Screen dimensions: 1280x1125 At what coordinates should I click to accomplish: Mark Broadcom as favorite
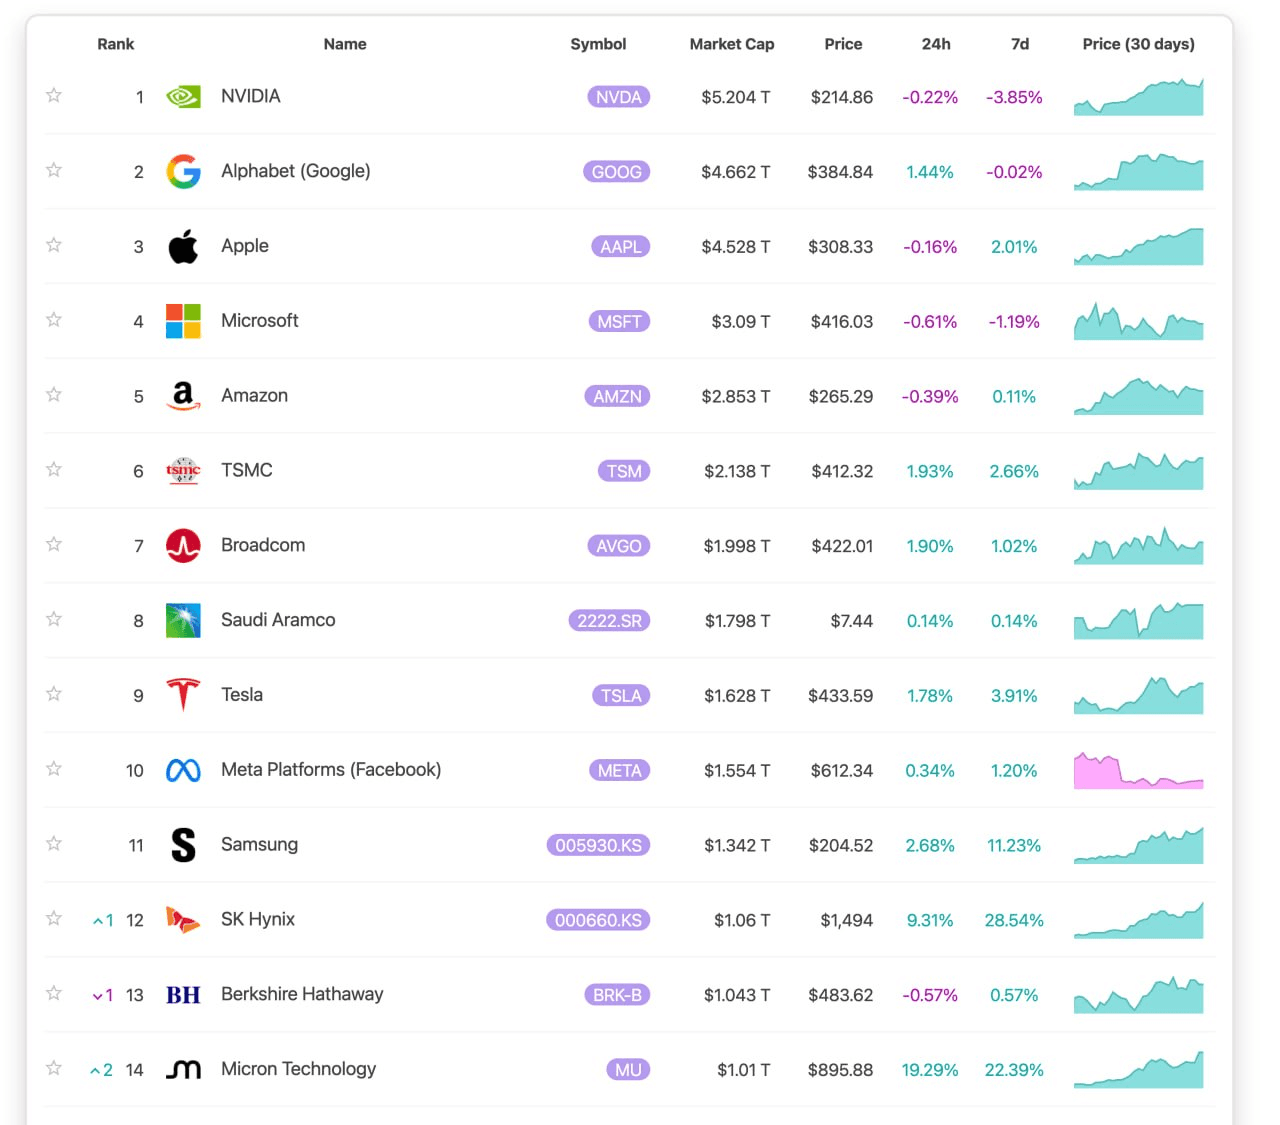54,545
